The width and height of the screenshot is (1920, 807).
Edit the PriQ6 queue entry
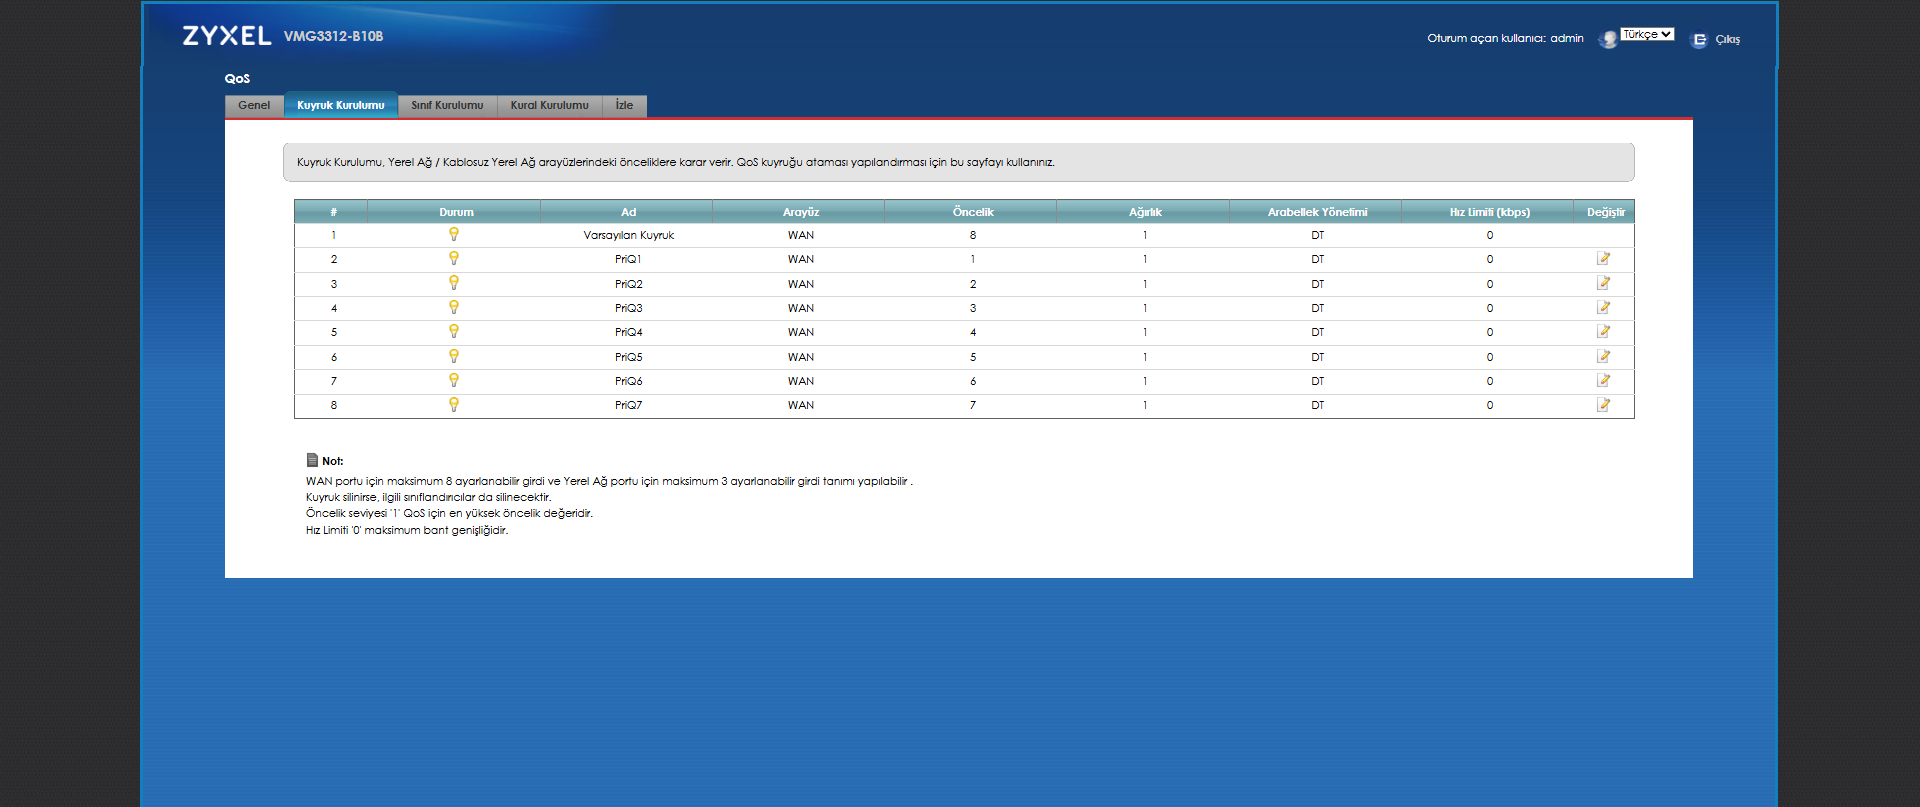tap(1603, 381)
